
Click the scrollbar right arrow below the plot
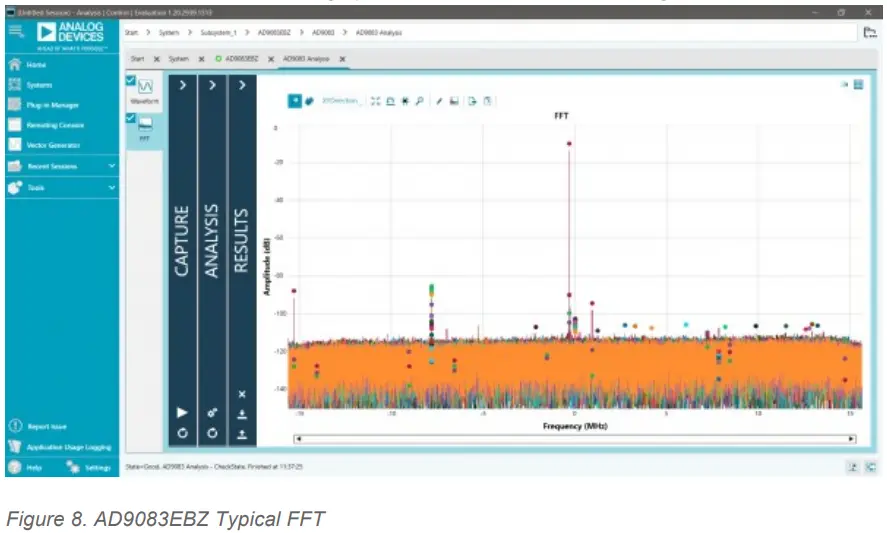[x=851, y=439]
